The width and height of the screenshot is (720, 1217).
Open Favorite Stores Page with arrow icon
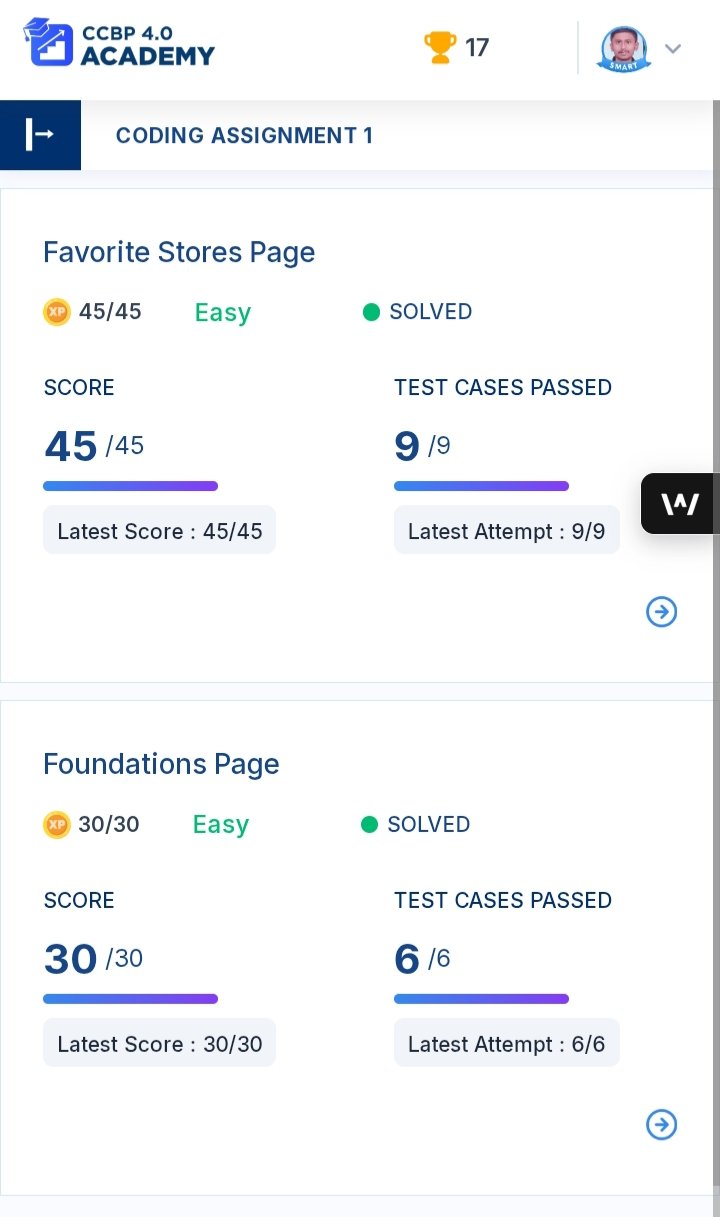[x=662, y=612]
